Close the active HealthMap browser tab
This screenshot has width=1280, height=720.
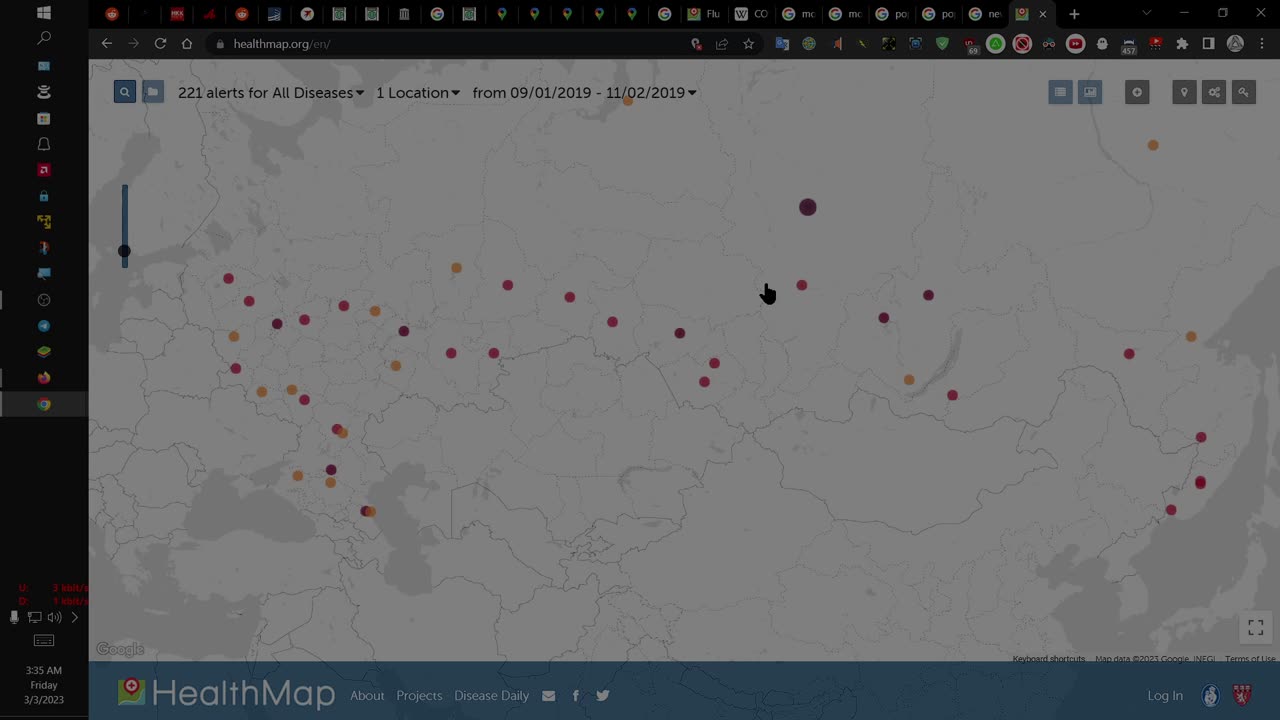click(x=1043, y=14)
